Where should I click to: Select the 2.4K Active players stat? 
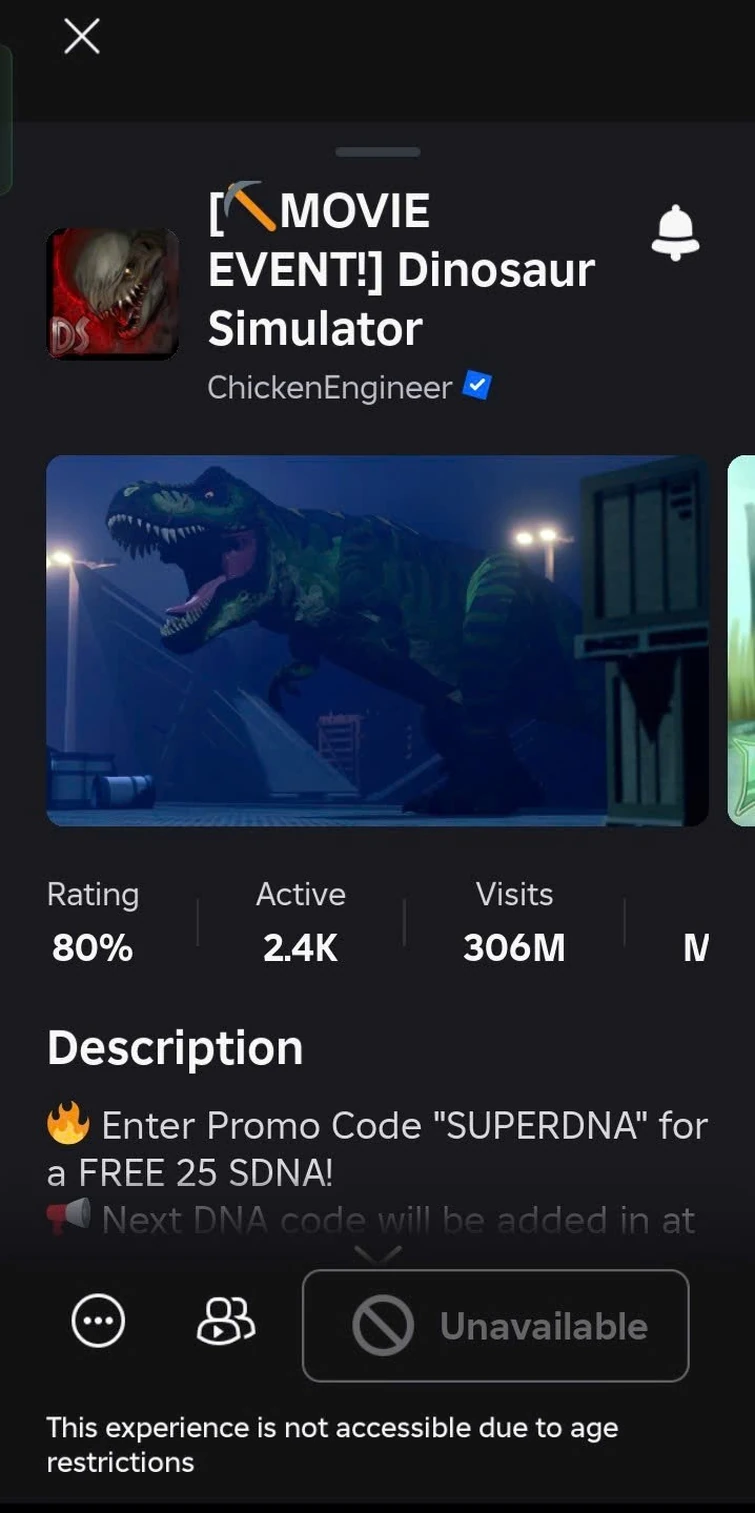(301, 921)
